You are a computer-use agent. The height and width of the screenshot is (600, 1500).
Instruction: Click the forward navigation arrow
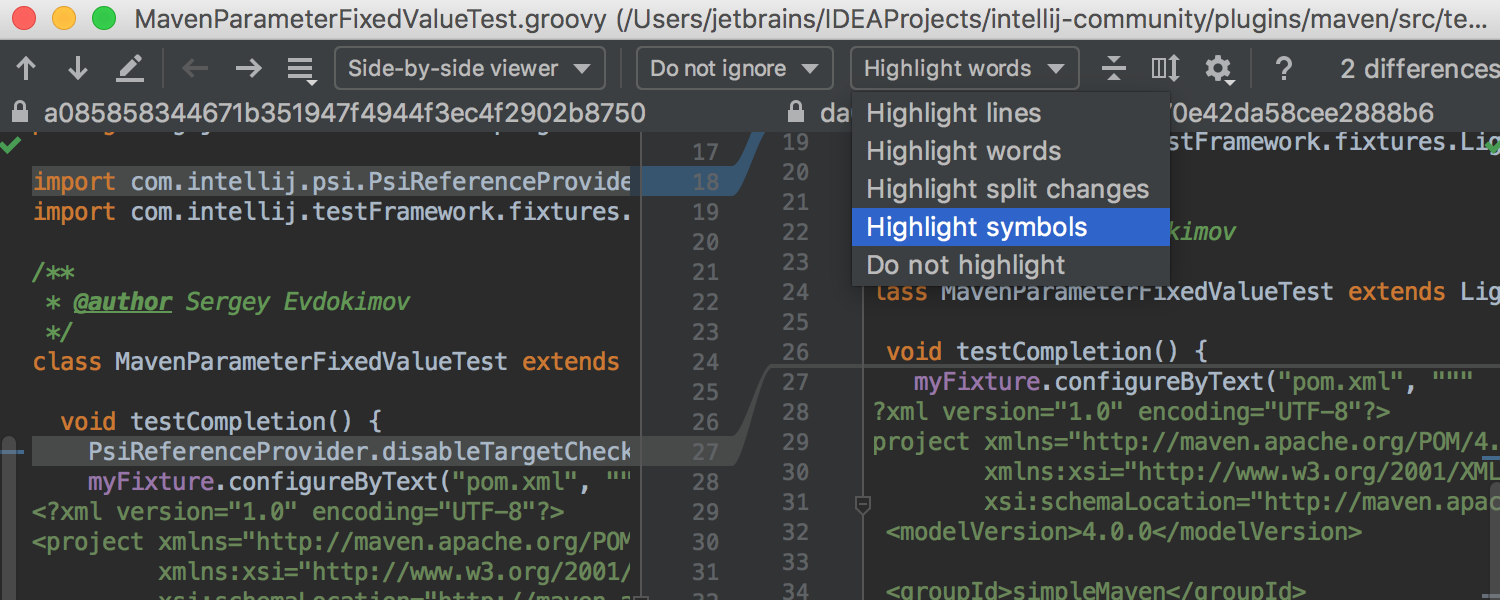[248, 68]
